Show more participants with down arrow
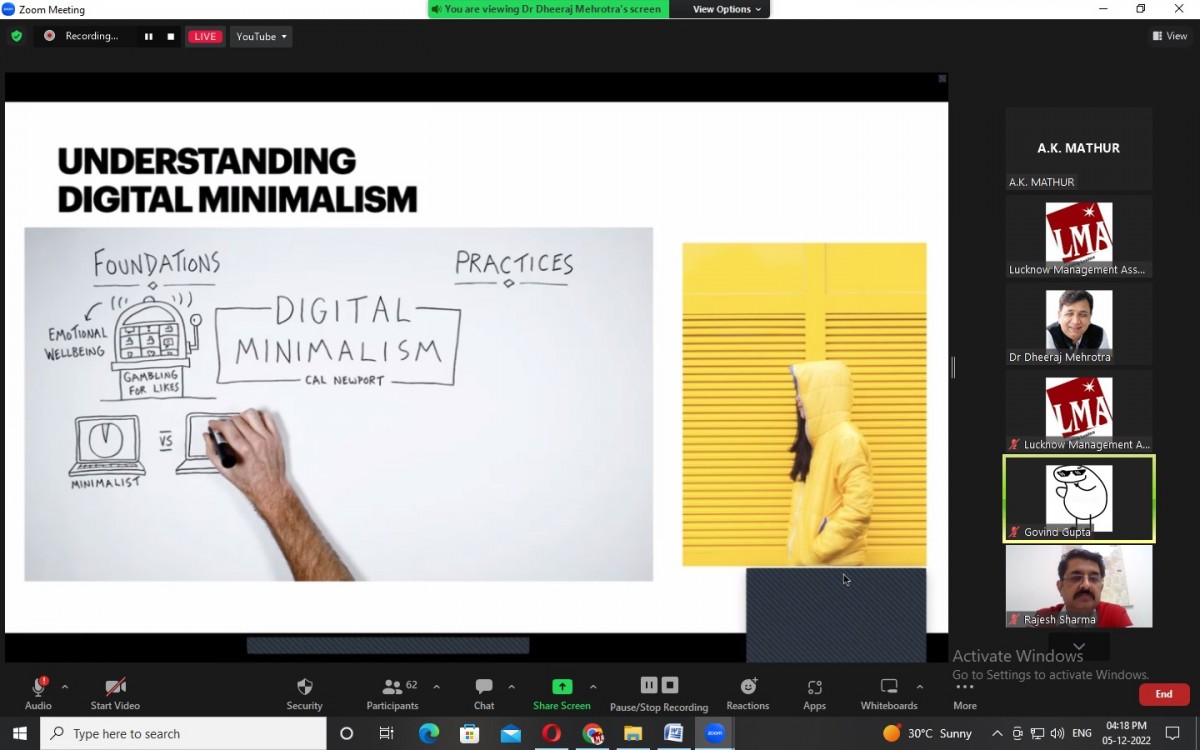1200x750 pixels. pyautogui.click(x=1078, y=645)
